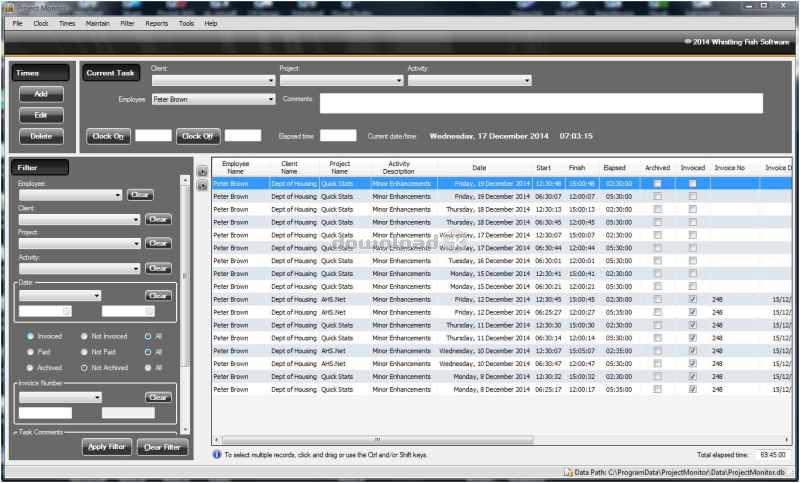Click the Edit button under Times

tap(41, 115)
